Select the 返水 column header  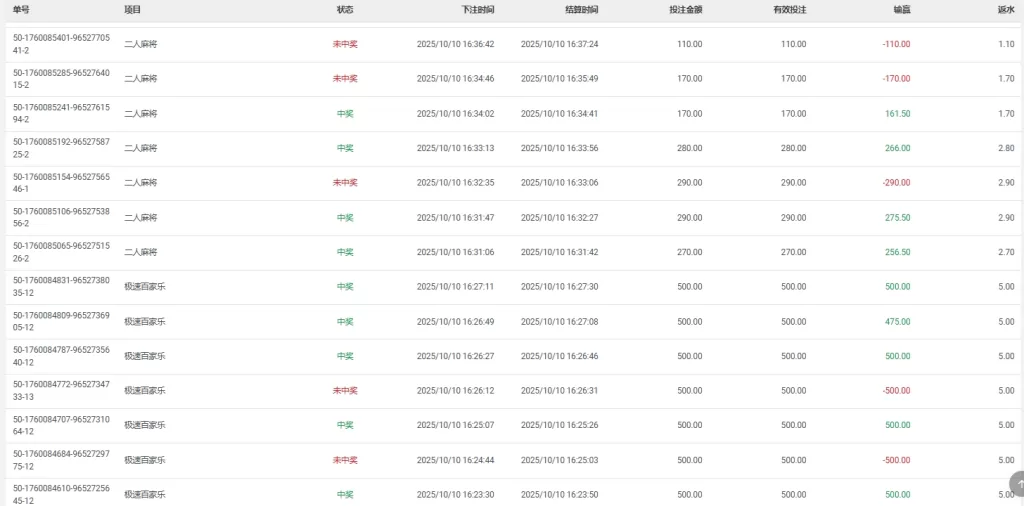[x=1005, y=9]
